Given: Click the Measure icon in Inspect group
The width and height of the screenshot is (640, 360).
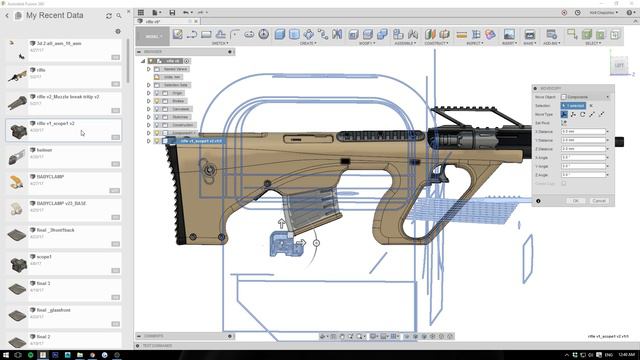Looking at the screenshot, I should [x=461, y=34].
